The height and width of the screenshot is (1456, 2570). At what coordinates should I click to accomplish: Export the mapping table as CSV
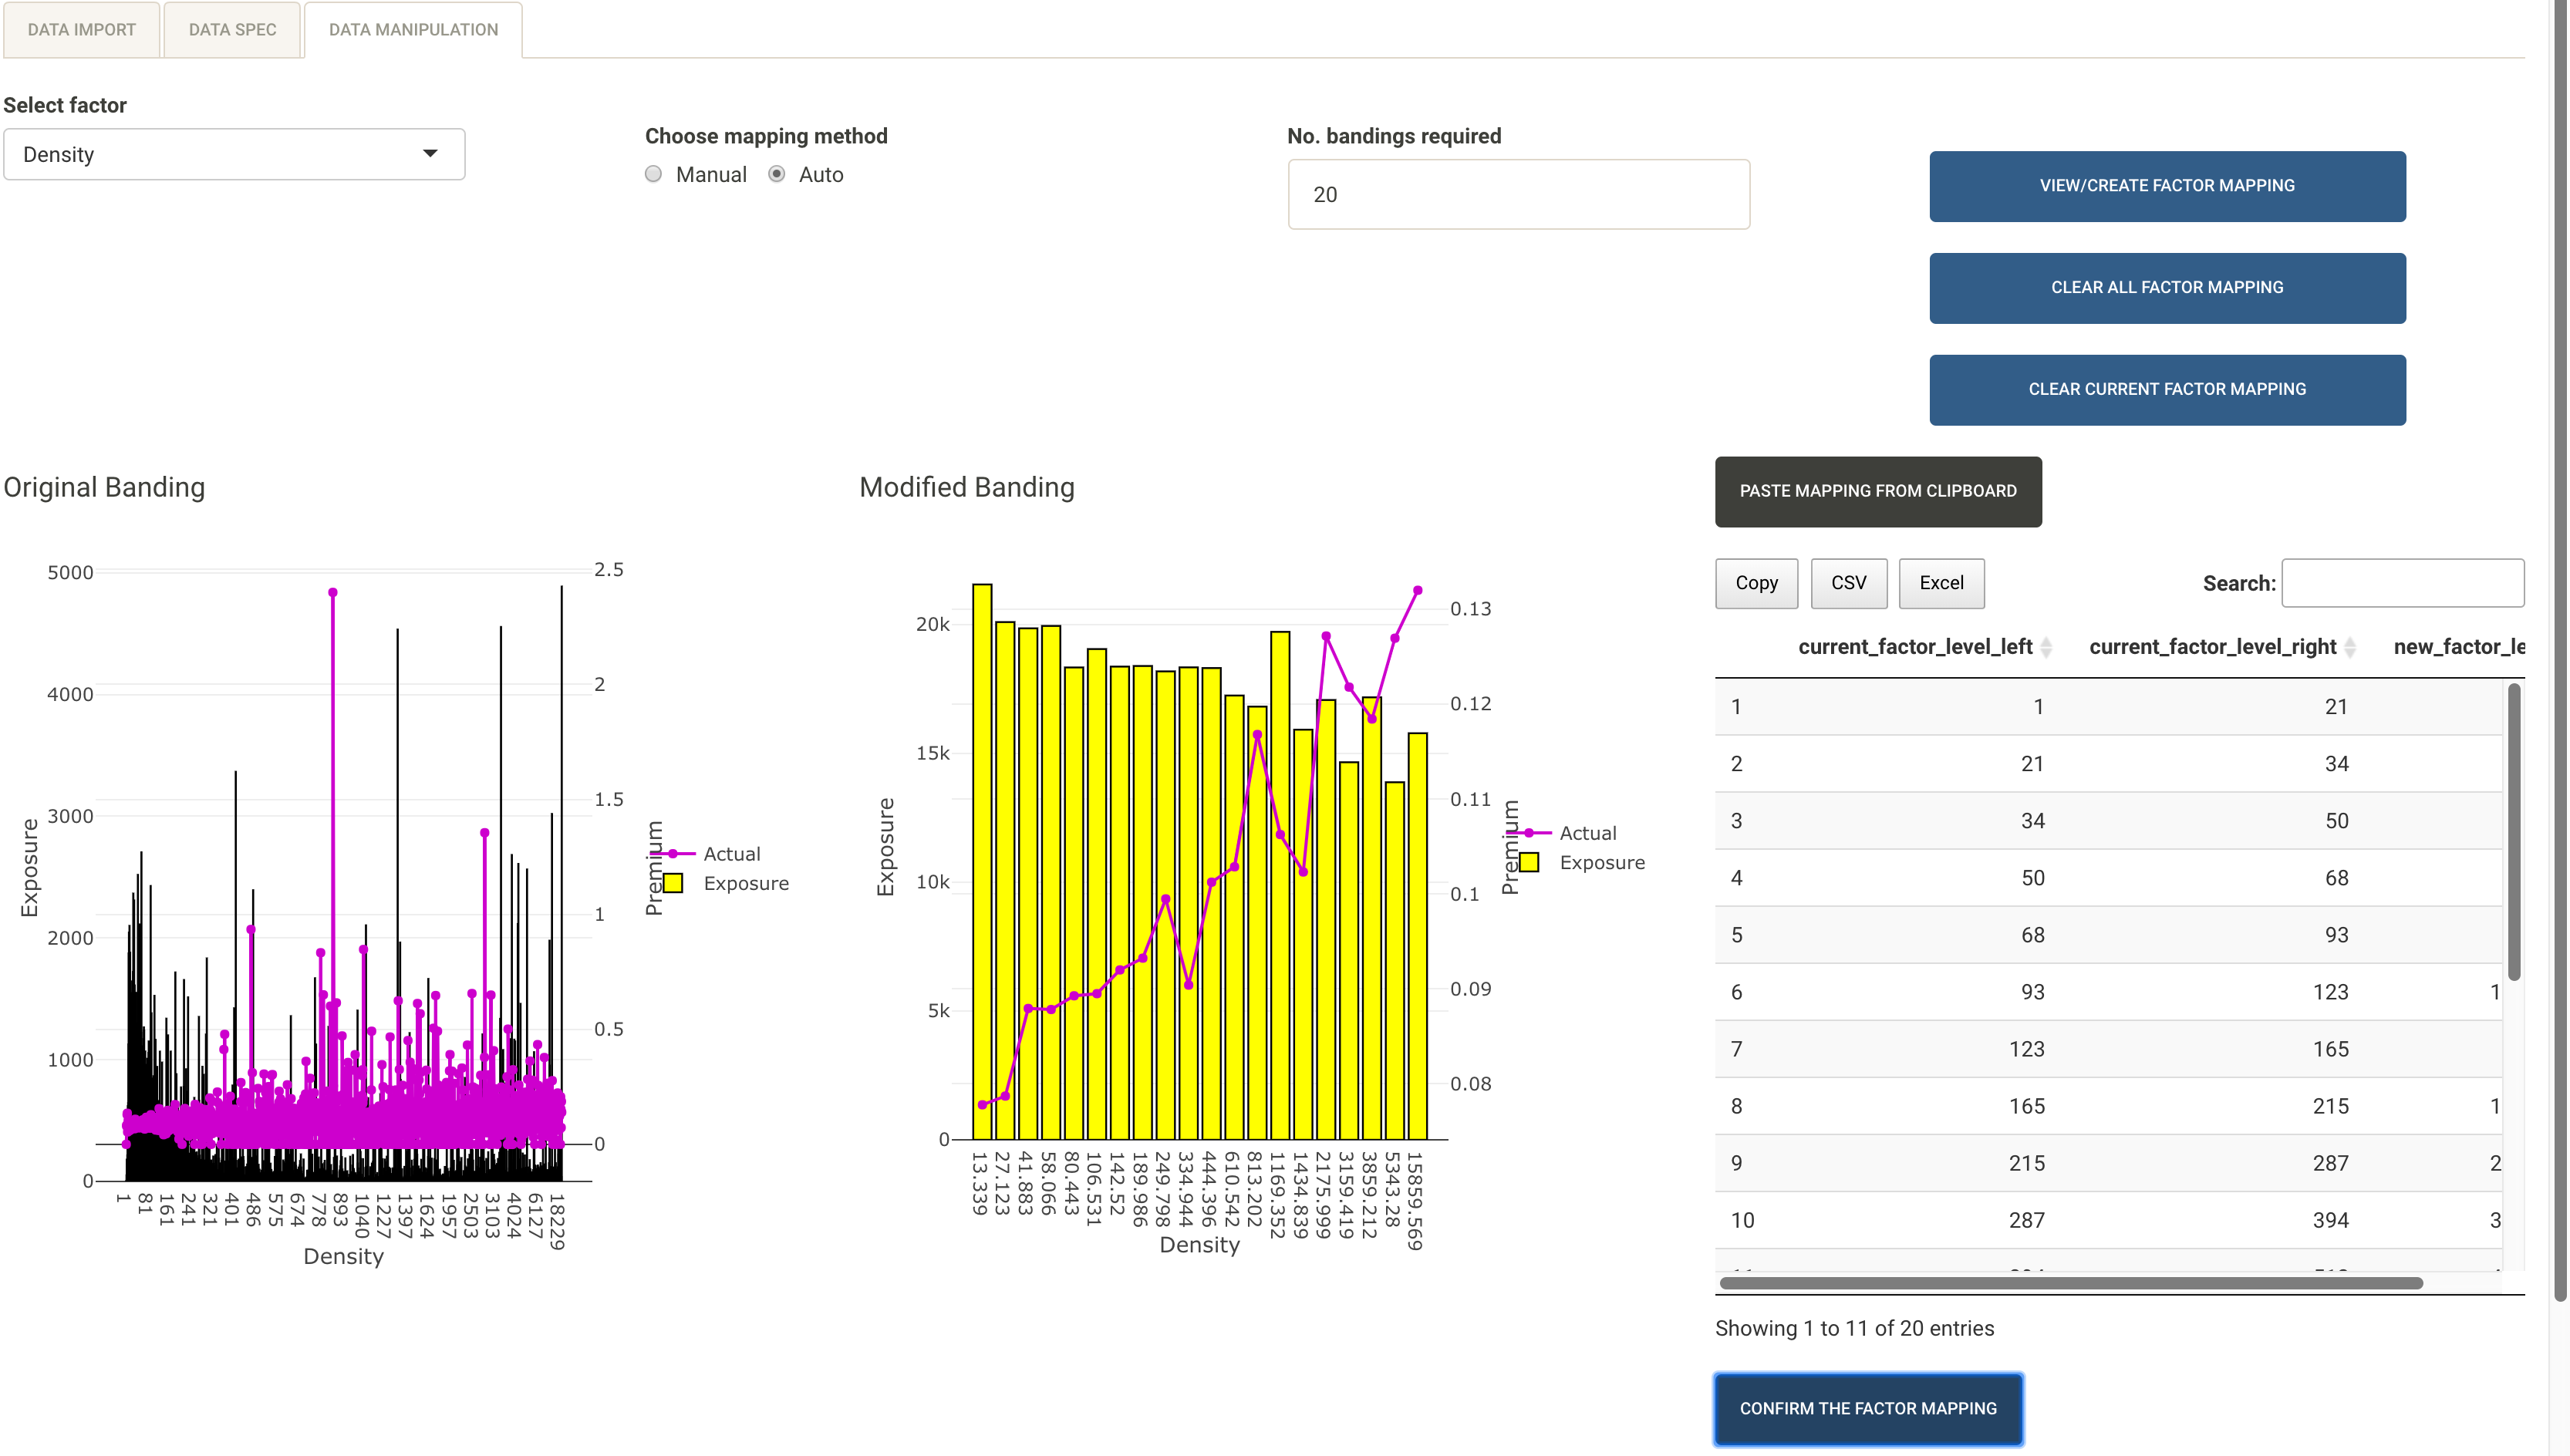(x=1849, y=583)
